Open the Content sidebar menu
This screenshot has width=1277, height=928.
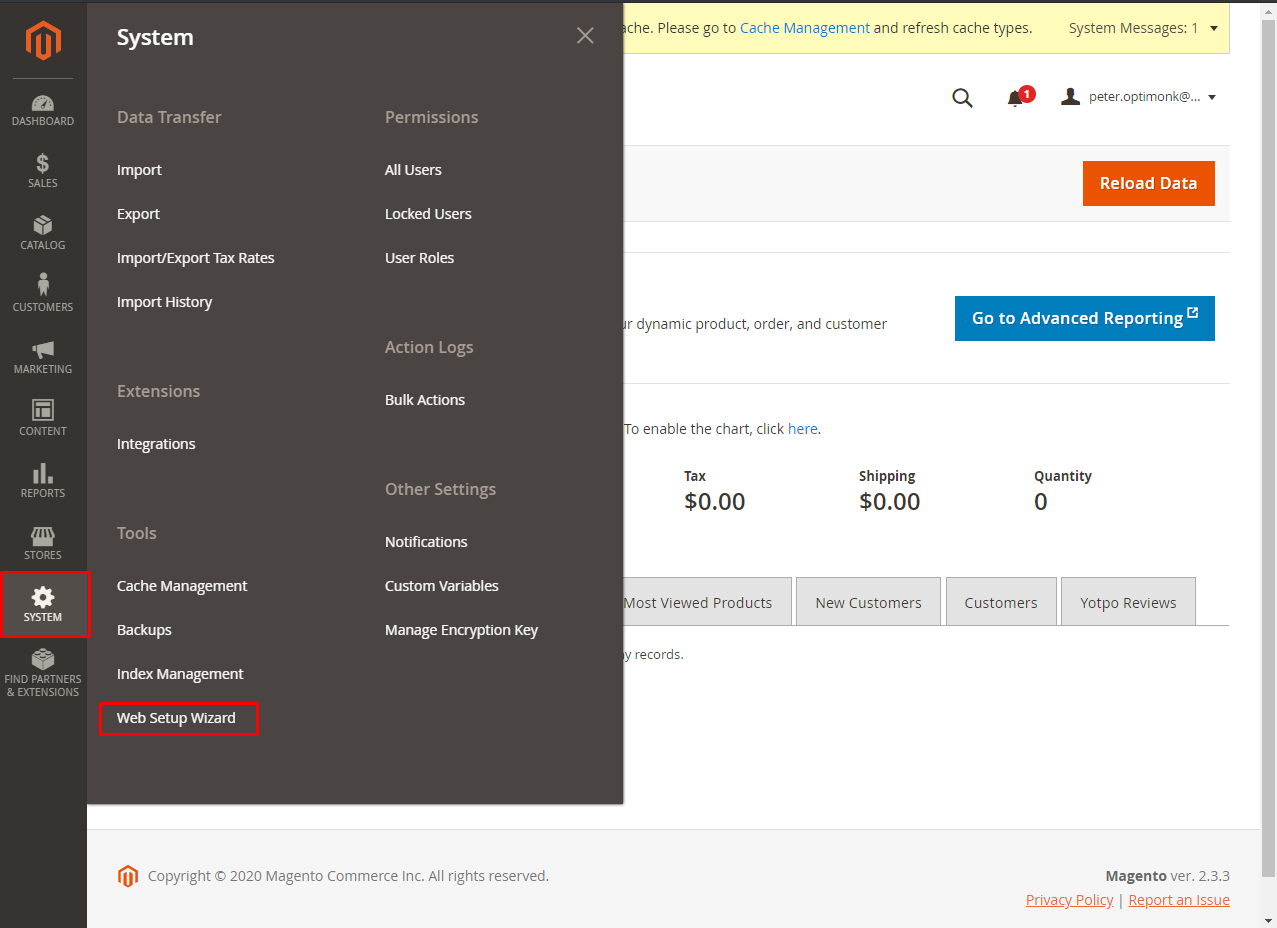43,419
